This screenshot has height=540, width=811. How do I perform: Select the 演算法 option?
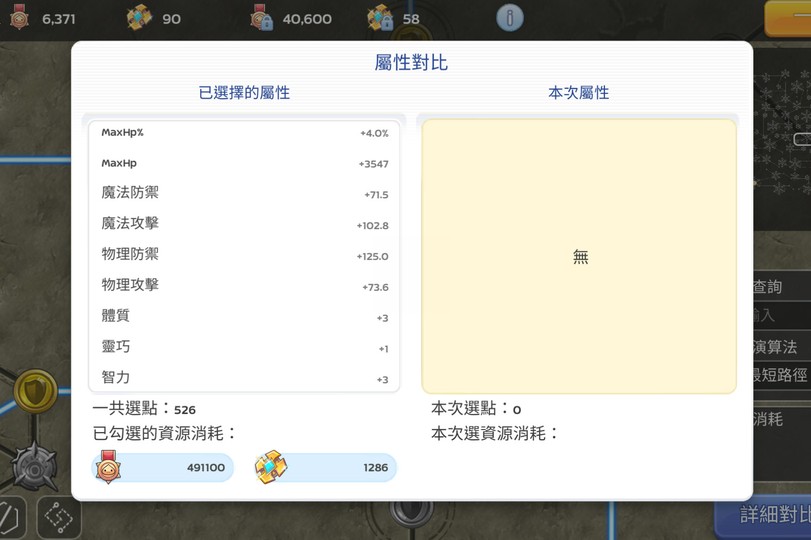[x=774, y=347]
